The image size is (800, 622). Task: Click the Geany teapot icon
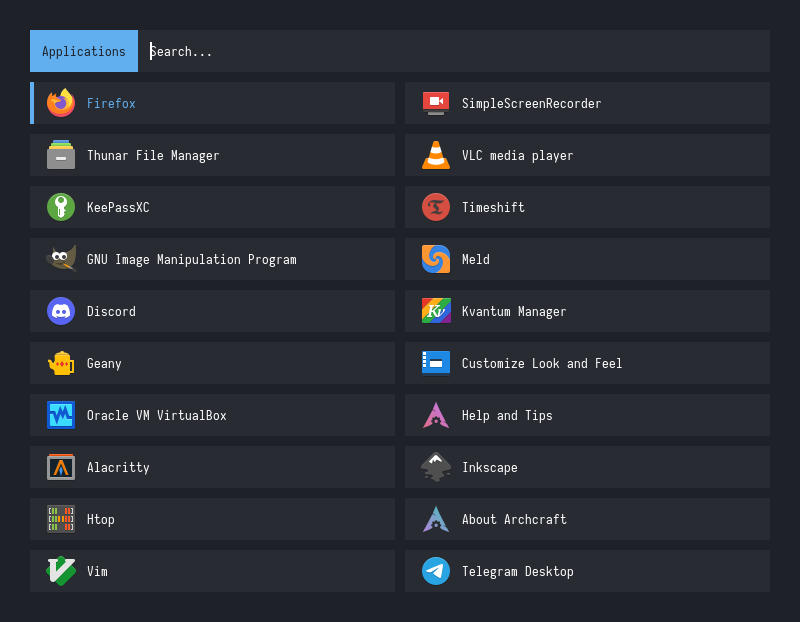[61, 363]
